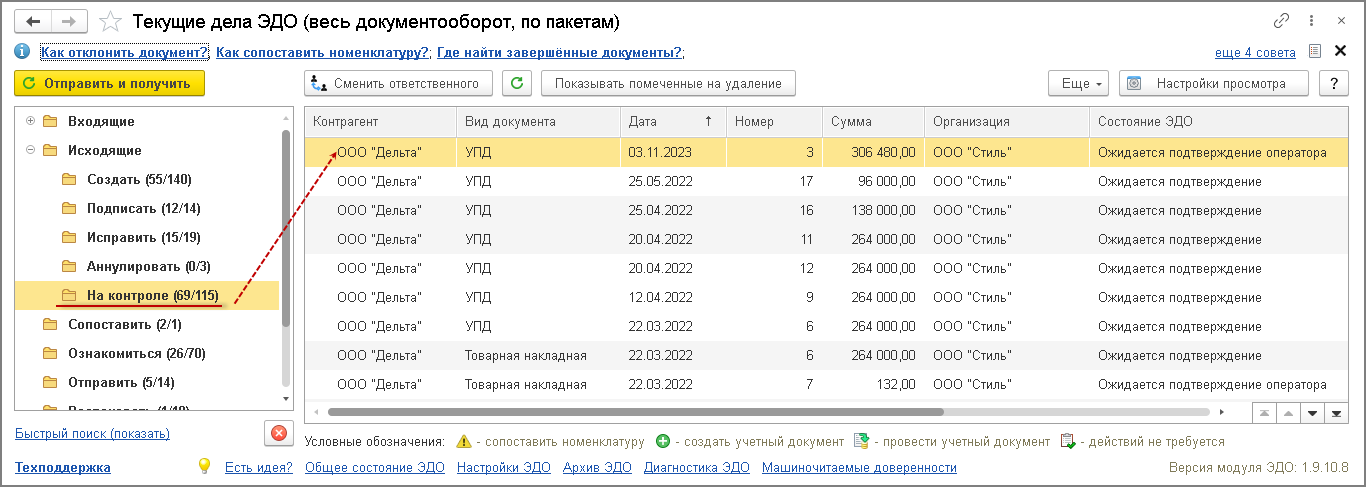Image resolution: width=1366 pixels, height=487 pixels.
Task: Open the kebab three-dots window menu
Action: 1311,21
